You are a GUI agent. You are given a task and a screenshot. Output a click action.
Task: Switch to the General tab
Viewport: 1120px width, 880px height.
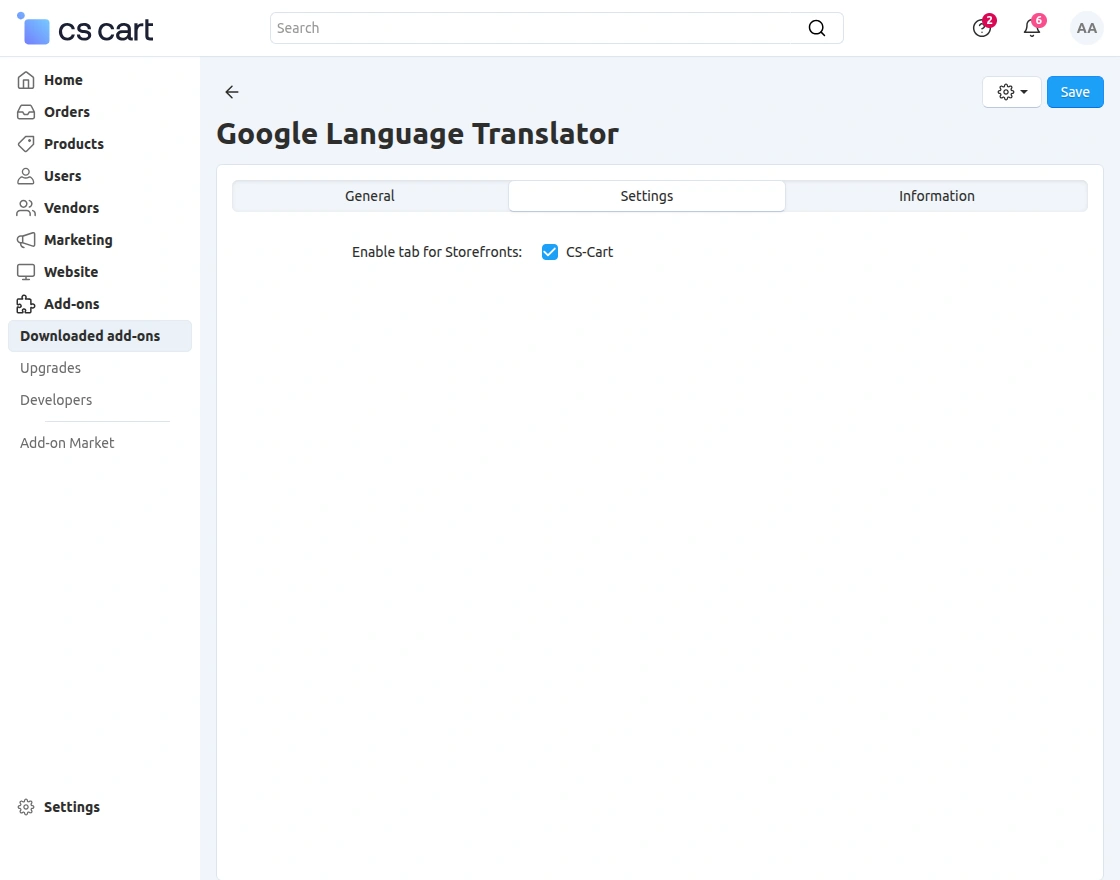[x=370, y=196]
